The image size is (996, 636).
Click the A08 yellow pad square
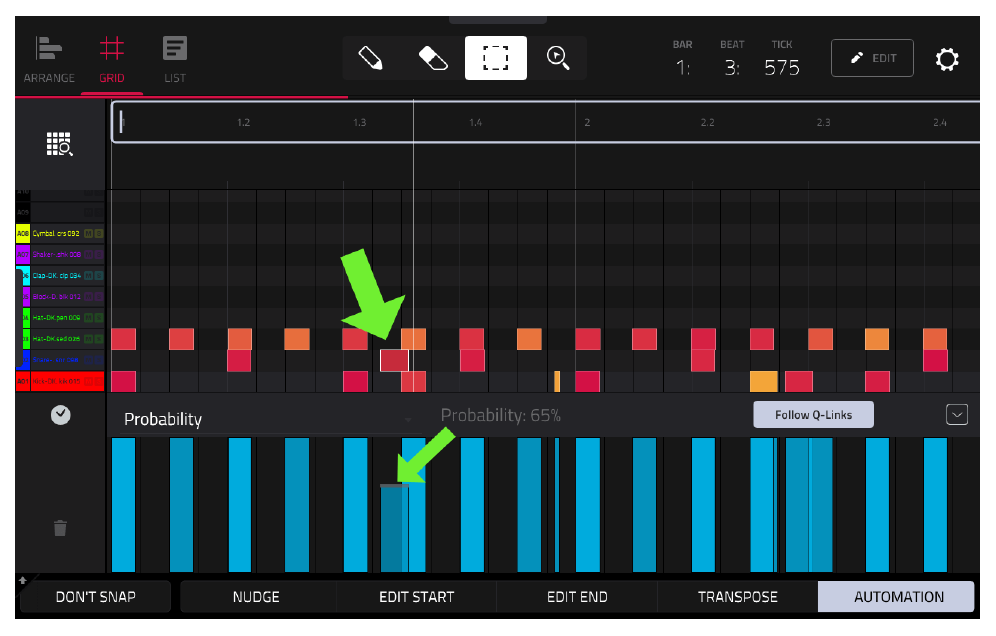pyautogui.click(x=23, y=233)
